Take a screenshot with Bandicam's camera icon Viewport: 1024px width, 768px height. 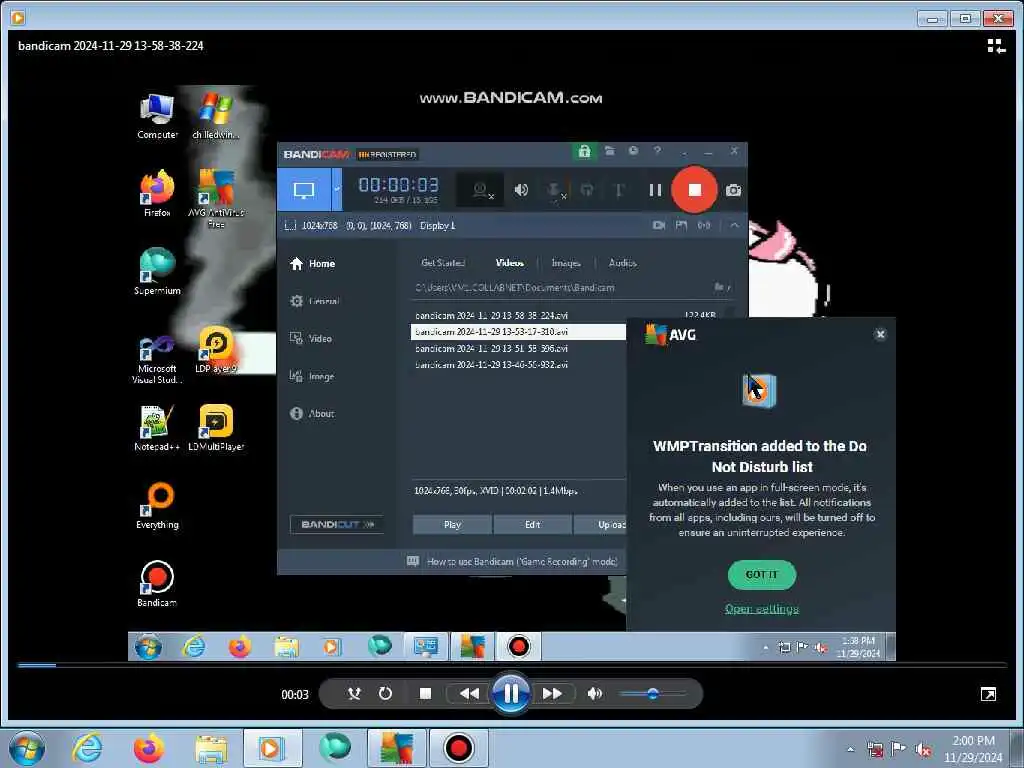coord(733,190)
